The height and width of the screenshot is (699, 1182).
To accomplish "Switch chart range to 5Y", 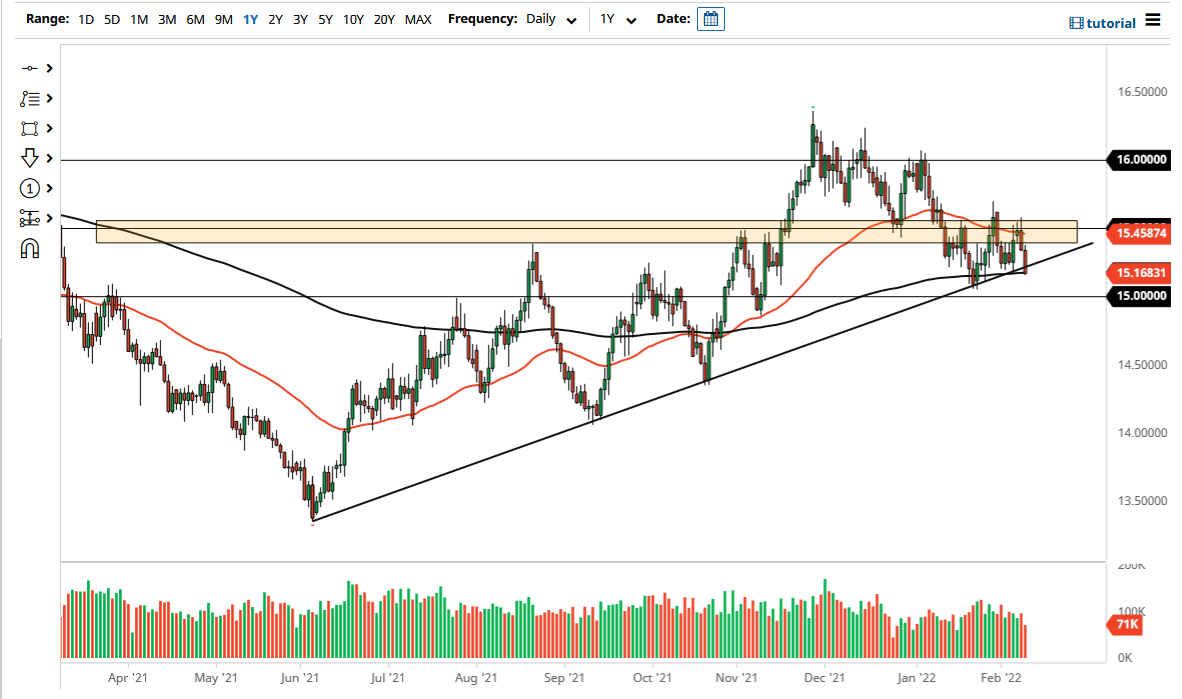I will (x=325, y=19).
